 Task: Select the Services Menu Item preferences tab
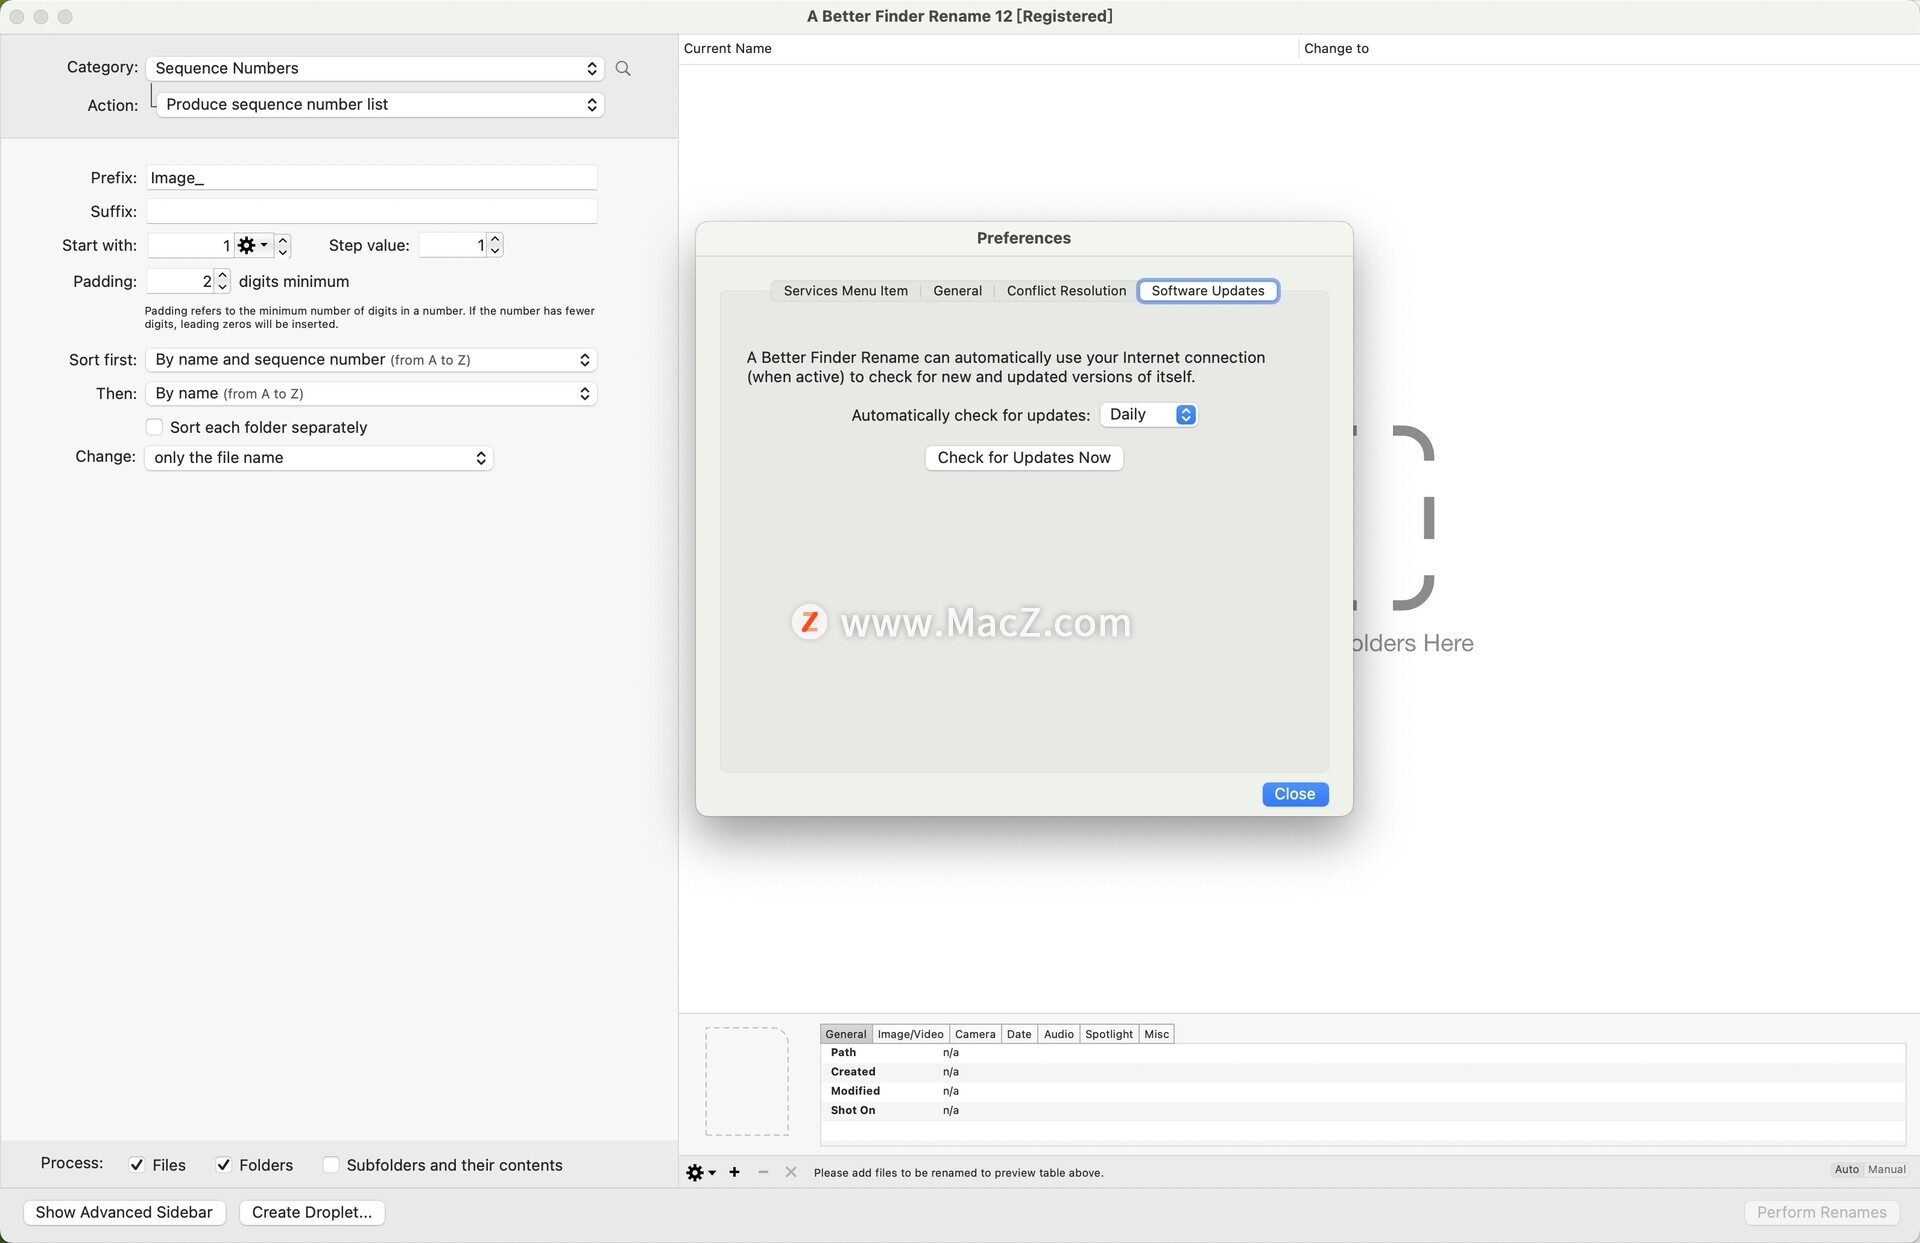click(845, 291)
